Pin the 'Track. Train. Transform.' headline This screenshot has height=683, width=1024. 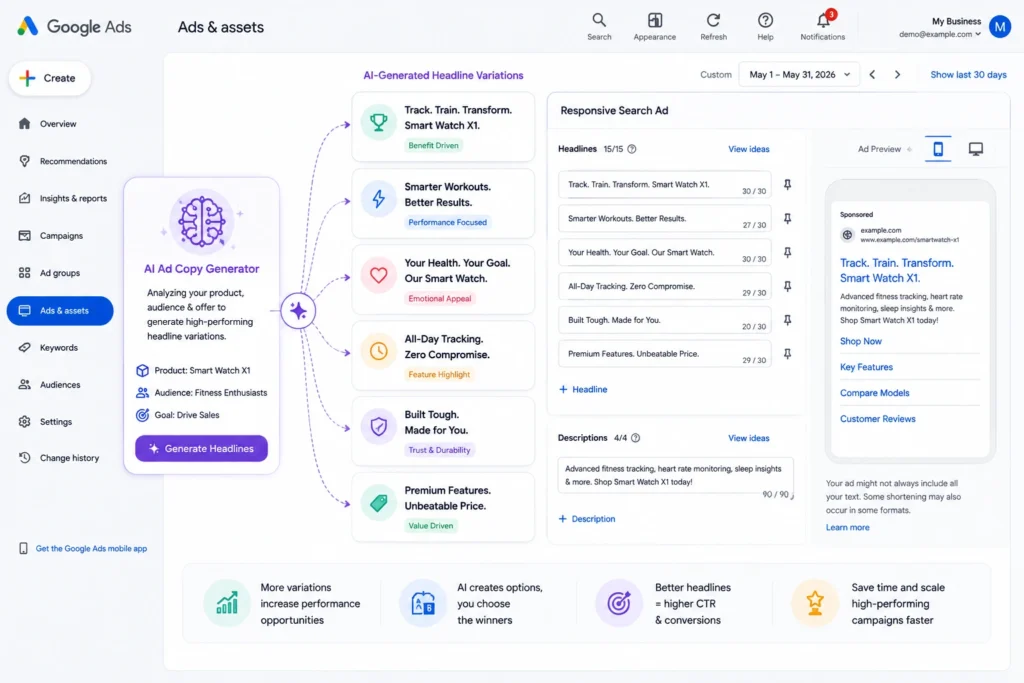(788, 185)
